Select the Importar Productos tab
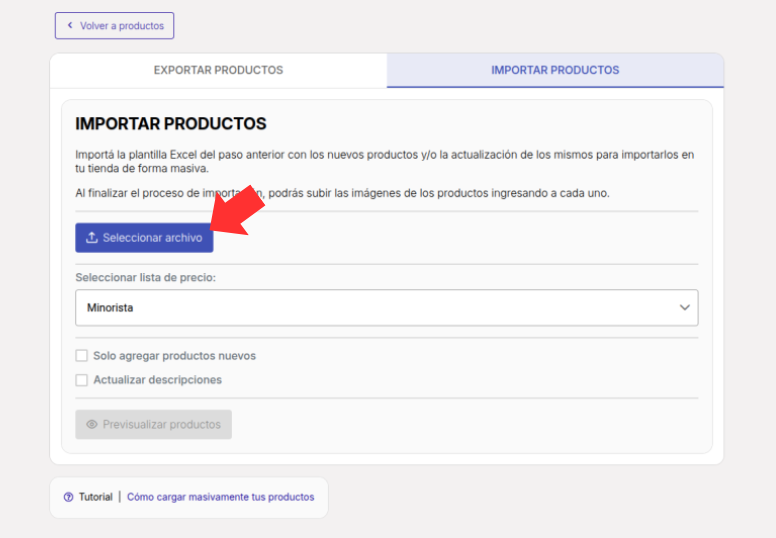 [555, 70]
